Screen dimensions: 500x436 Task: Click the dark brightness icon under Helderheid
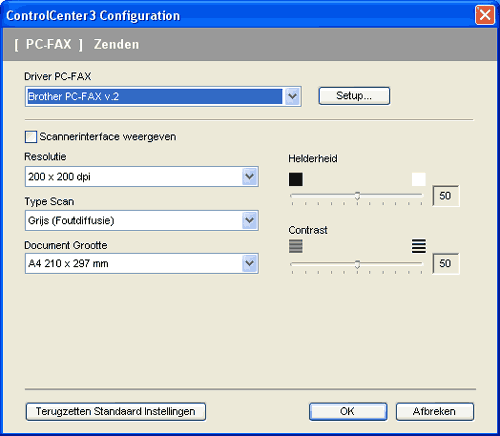pyautogui.click(x=296, y=179)
